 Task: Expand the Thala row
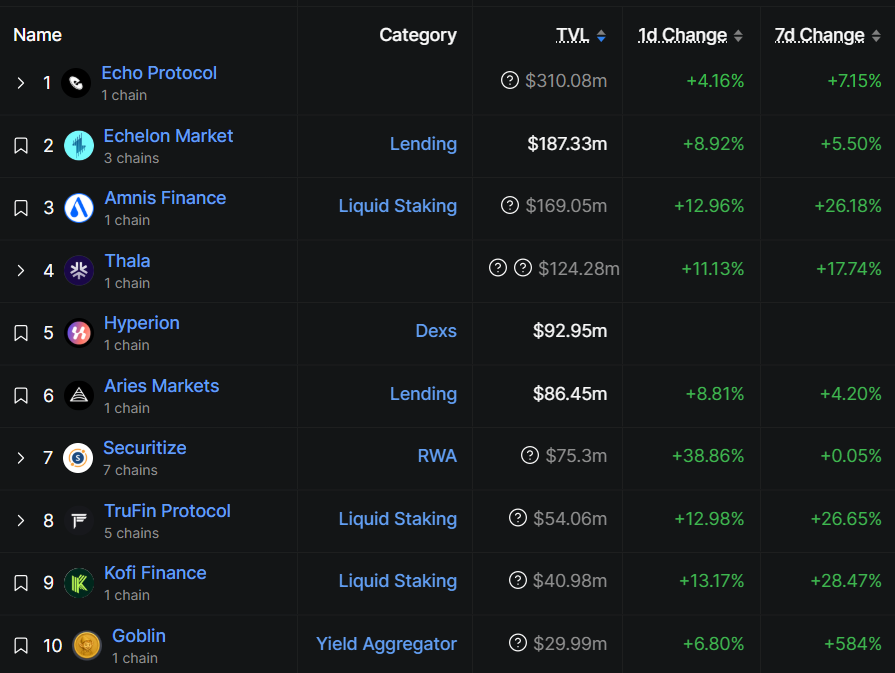(21, 270)
